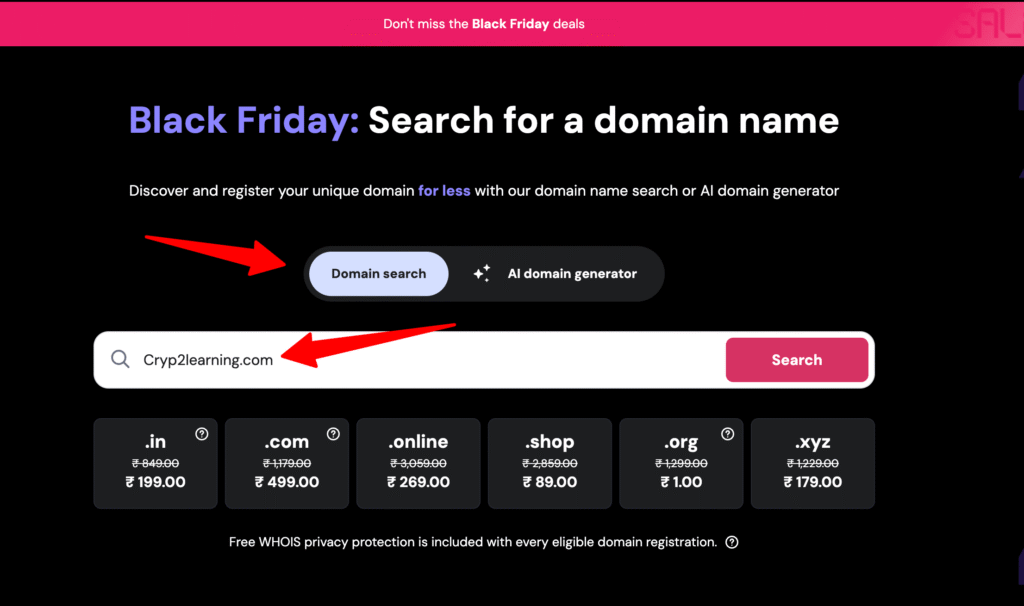This screenshot has height=606, width=1024.
Task: Open the help icon on the .com card
Action: pyautogui.click(x=333, y=434)
